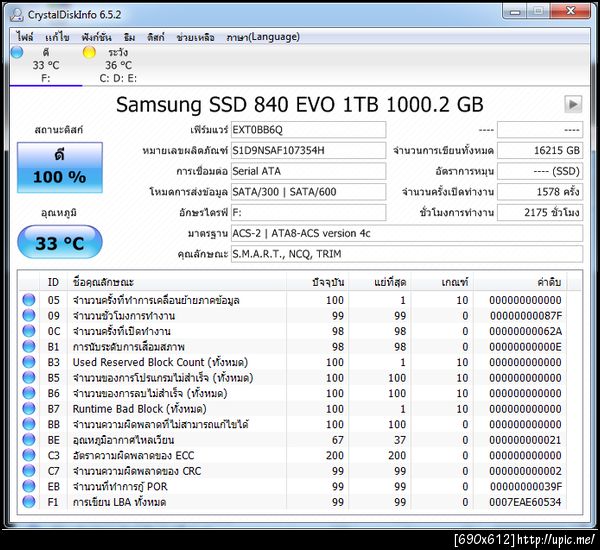600x550 pixels.
Task: Click the power on hours value 2175
Action: pyautogui.click(x=540, y=212)
